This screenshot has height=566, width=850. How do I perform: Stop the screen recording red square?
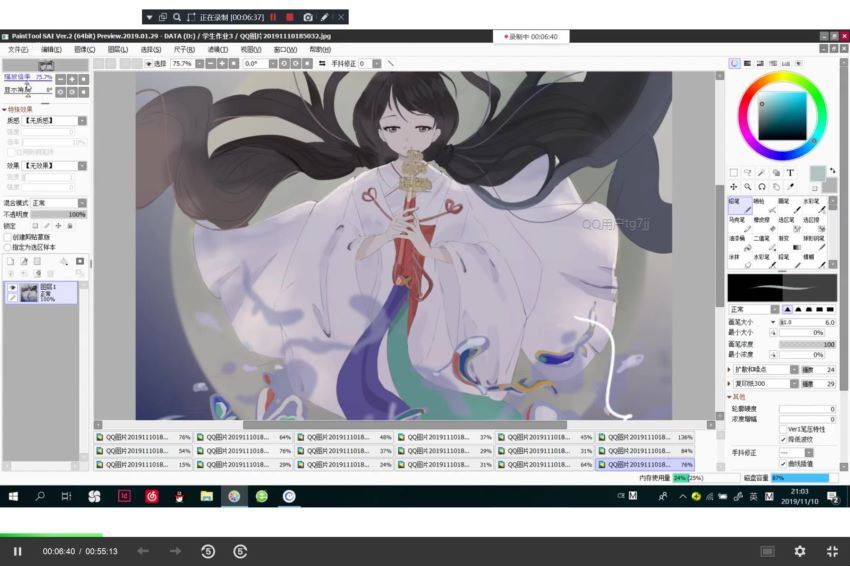coord(289,17)
